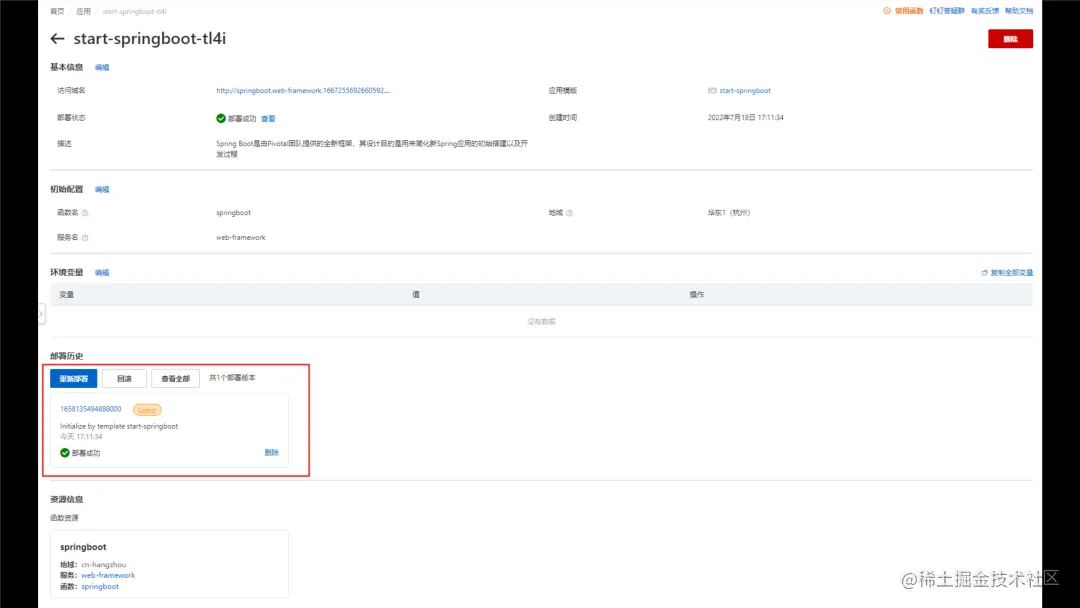Open the 钉钉答疑群 link
Screen dimensions: 1080x608
coord(947,11)
